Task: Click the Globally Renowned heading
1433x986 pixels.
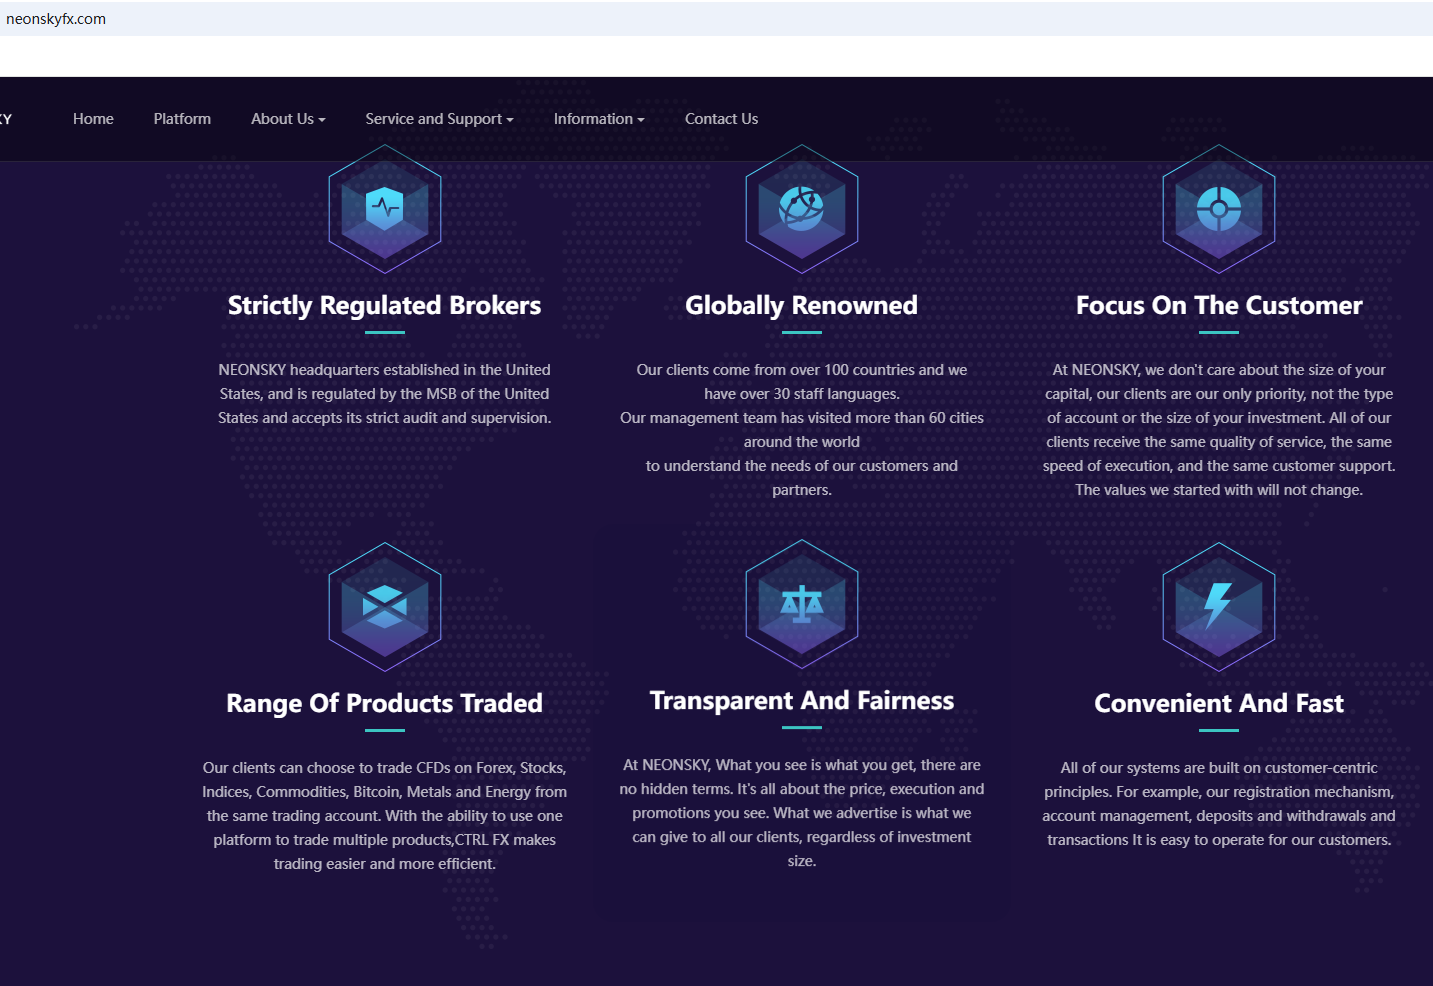Action: pyautogui.click(x=802, y=305)
